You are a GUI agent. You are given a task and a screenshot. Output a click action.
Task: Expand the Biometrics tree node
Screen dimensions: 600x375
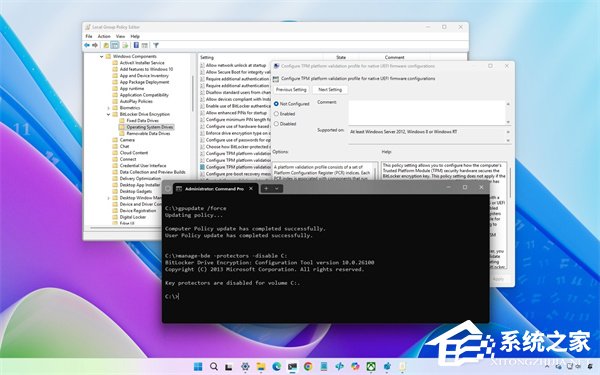point(108,108)
